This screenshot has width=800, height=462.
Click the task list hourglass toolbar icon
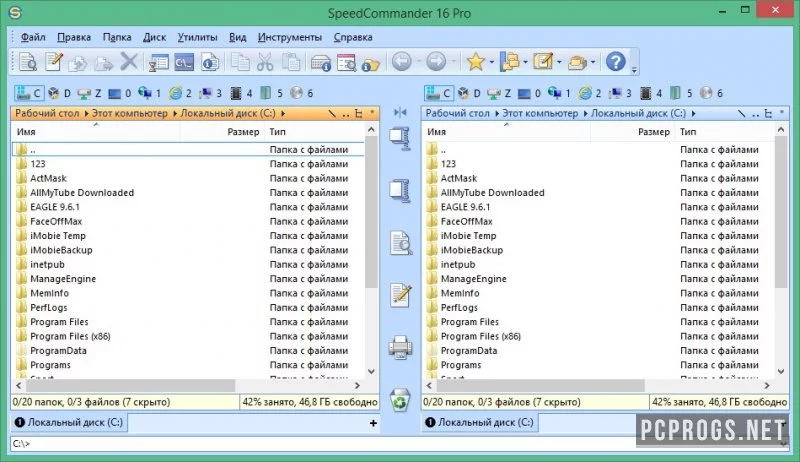point(158,62)
